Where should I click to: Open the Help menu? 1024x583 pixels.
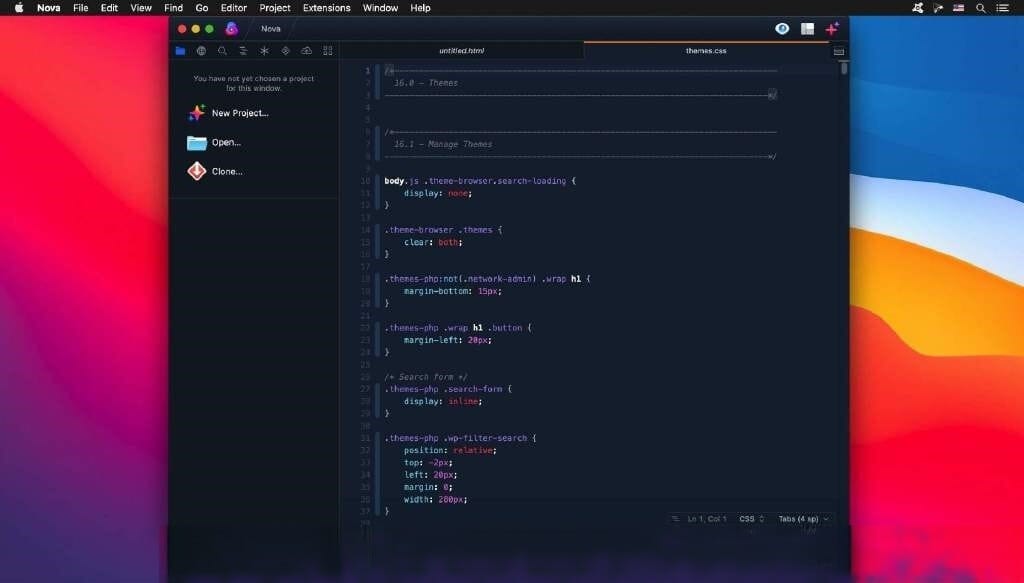point(420,8)
